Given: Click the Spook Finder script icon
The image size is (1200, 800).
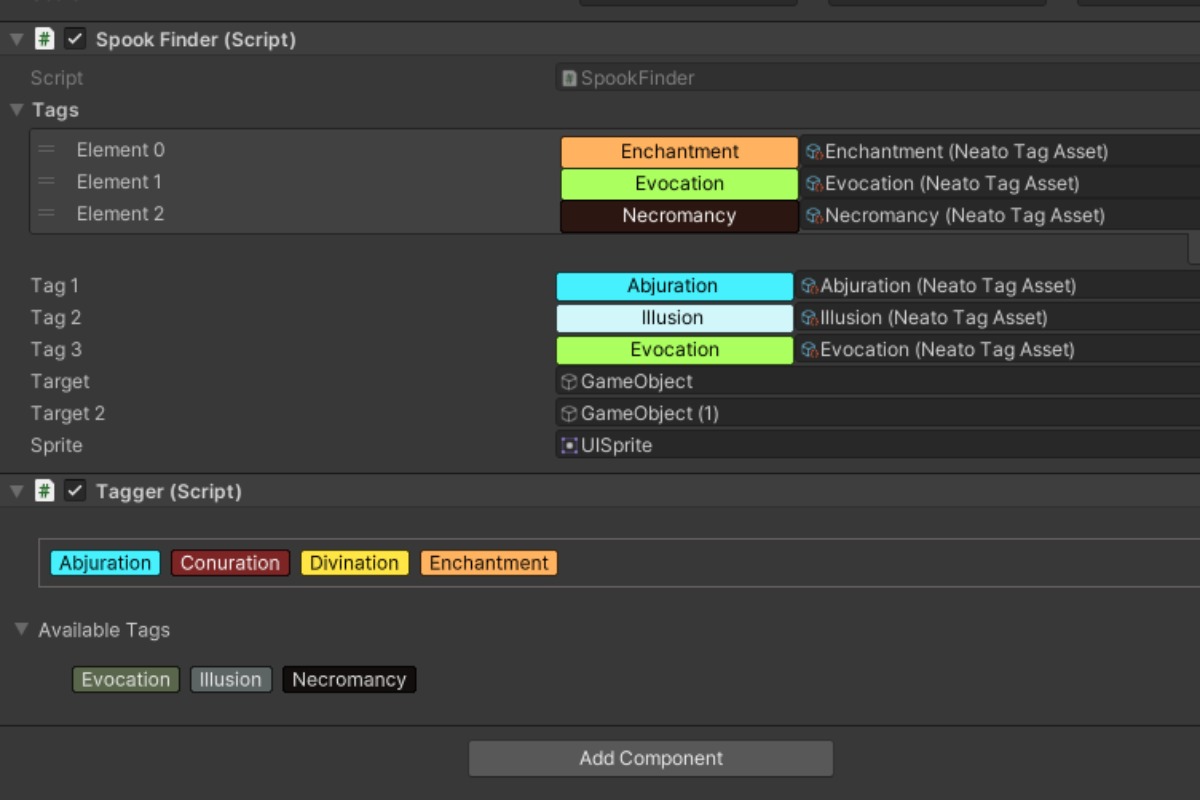Looking at the screenshot, I should 45,39.
